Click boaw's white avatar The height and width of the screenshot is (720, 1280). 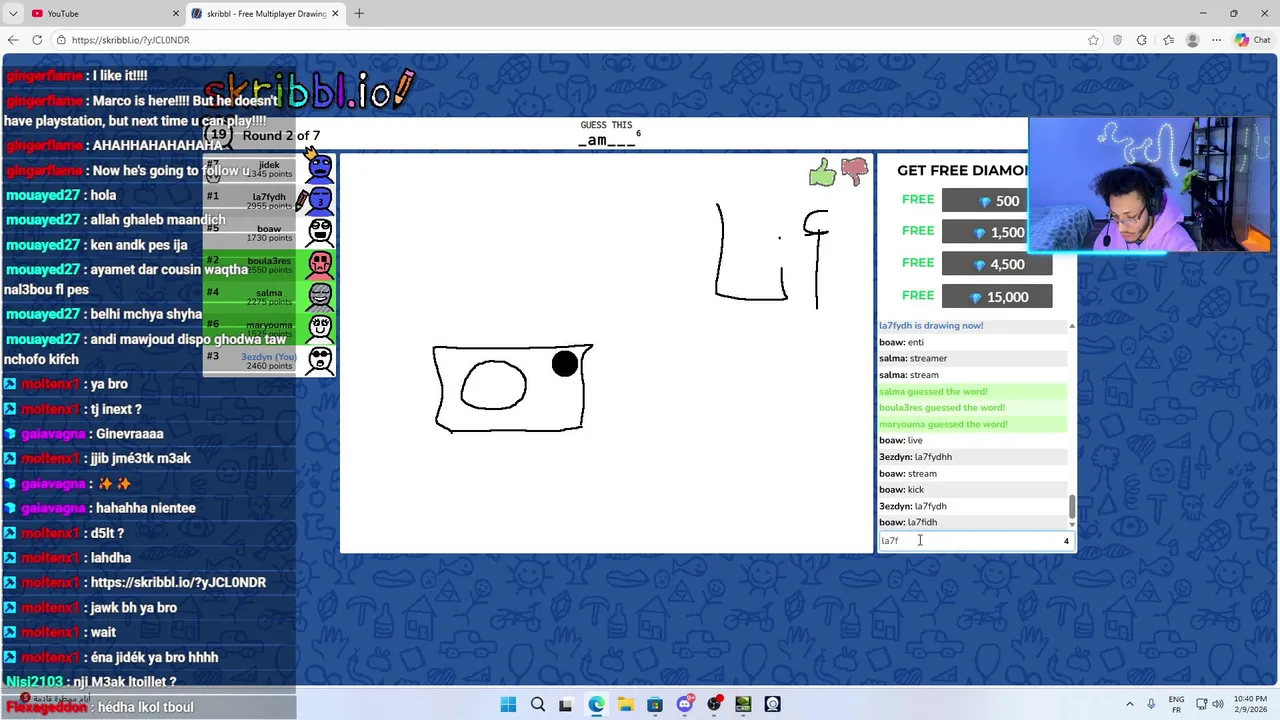tap(320, 231)
